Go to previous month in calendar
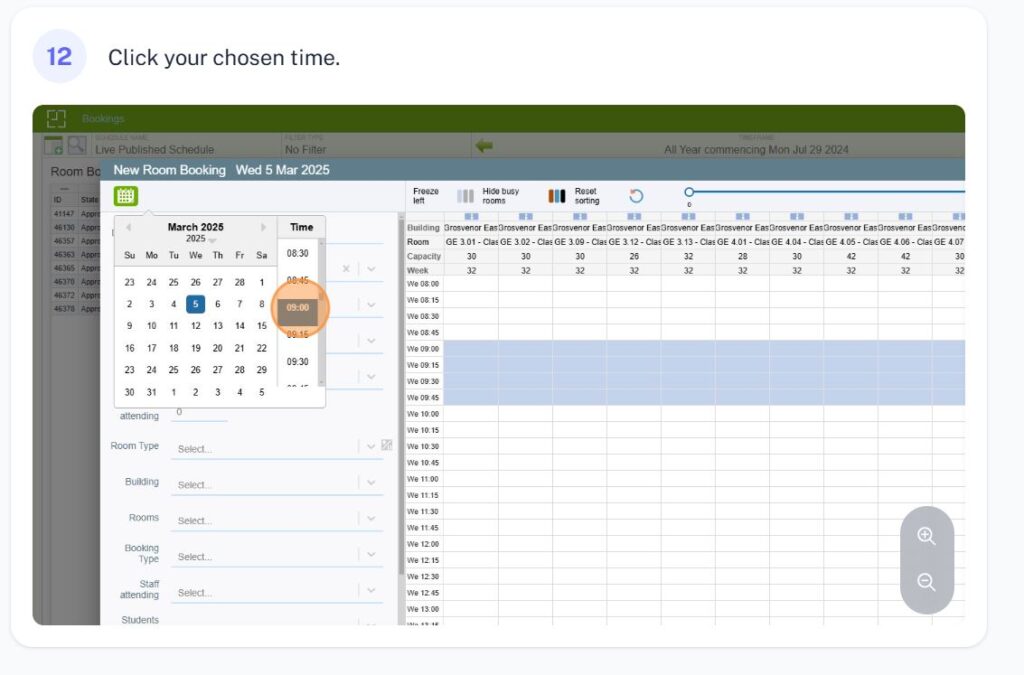 click(129, 227)
